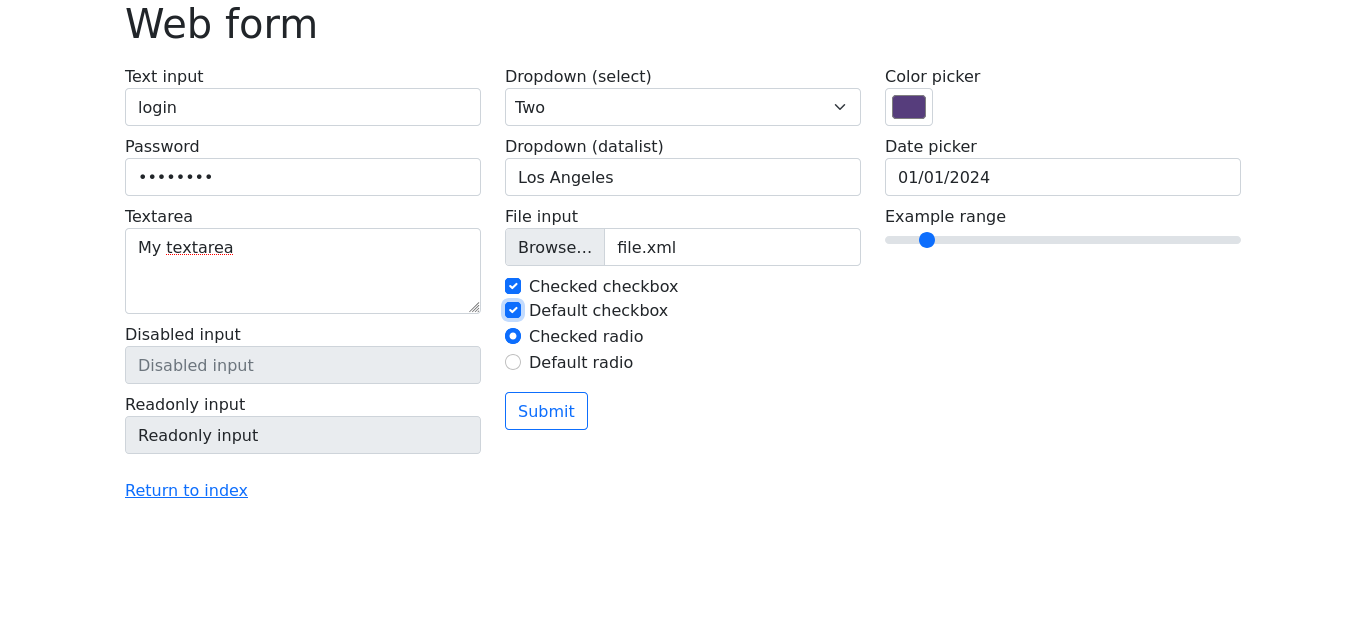This screenshot has height=634, width=1366.
Task: Click the Date picker label
Action: coord(931,146)
